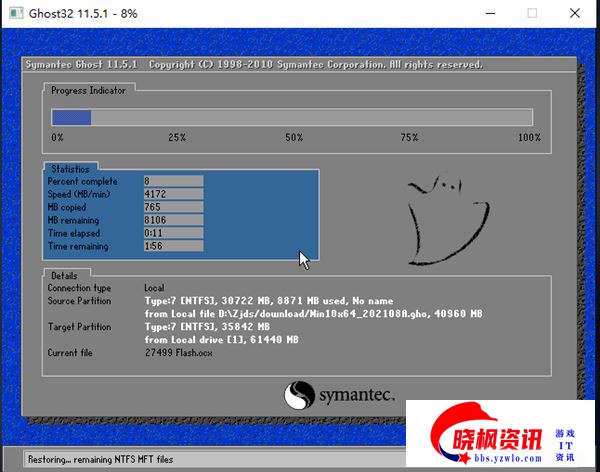Click the 'Current file' label
Viewport: 600px width, 472px height.
(x=70, y=353)
